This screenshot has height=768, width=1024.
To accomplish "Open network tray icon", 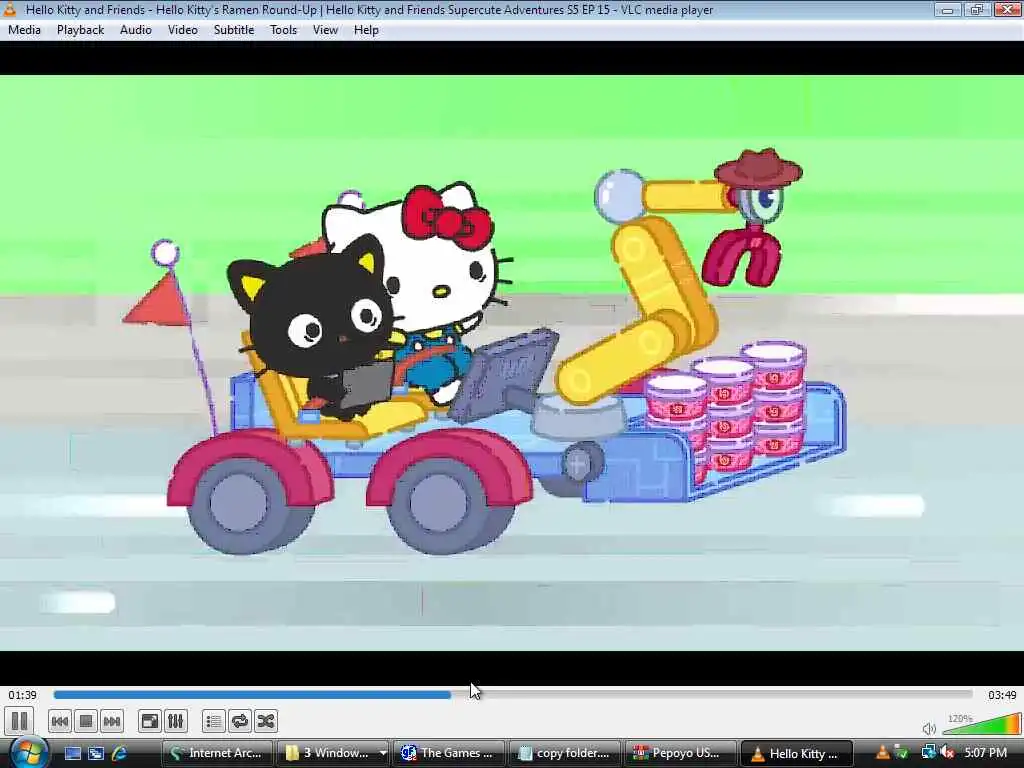I will [x=928, y=754].
